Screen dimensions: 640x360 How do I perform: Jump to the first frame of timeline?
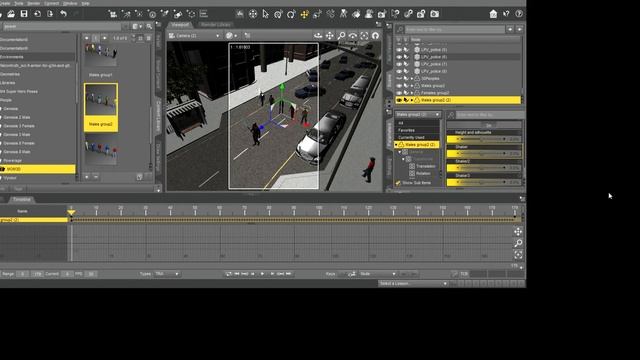(237, 274)
